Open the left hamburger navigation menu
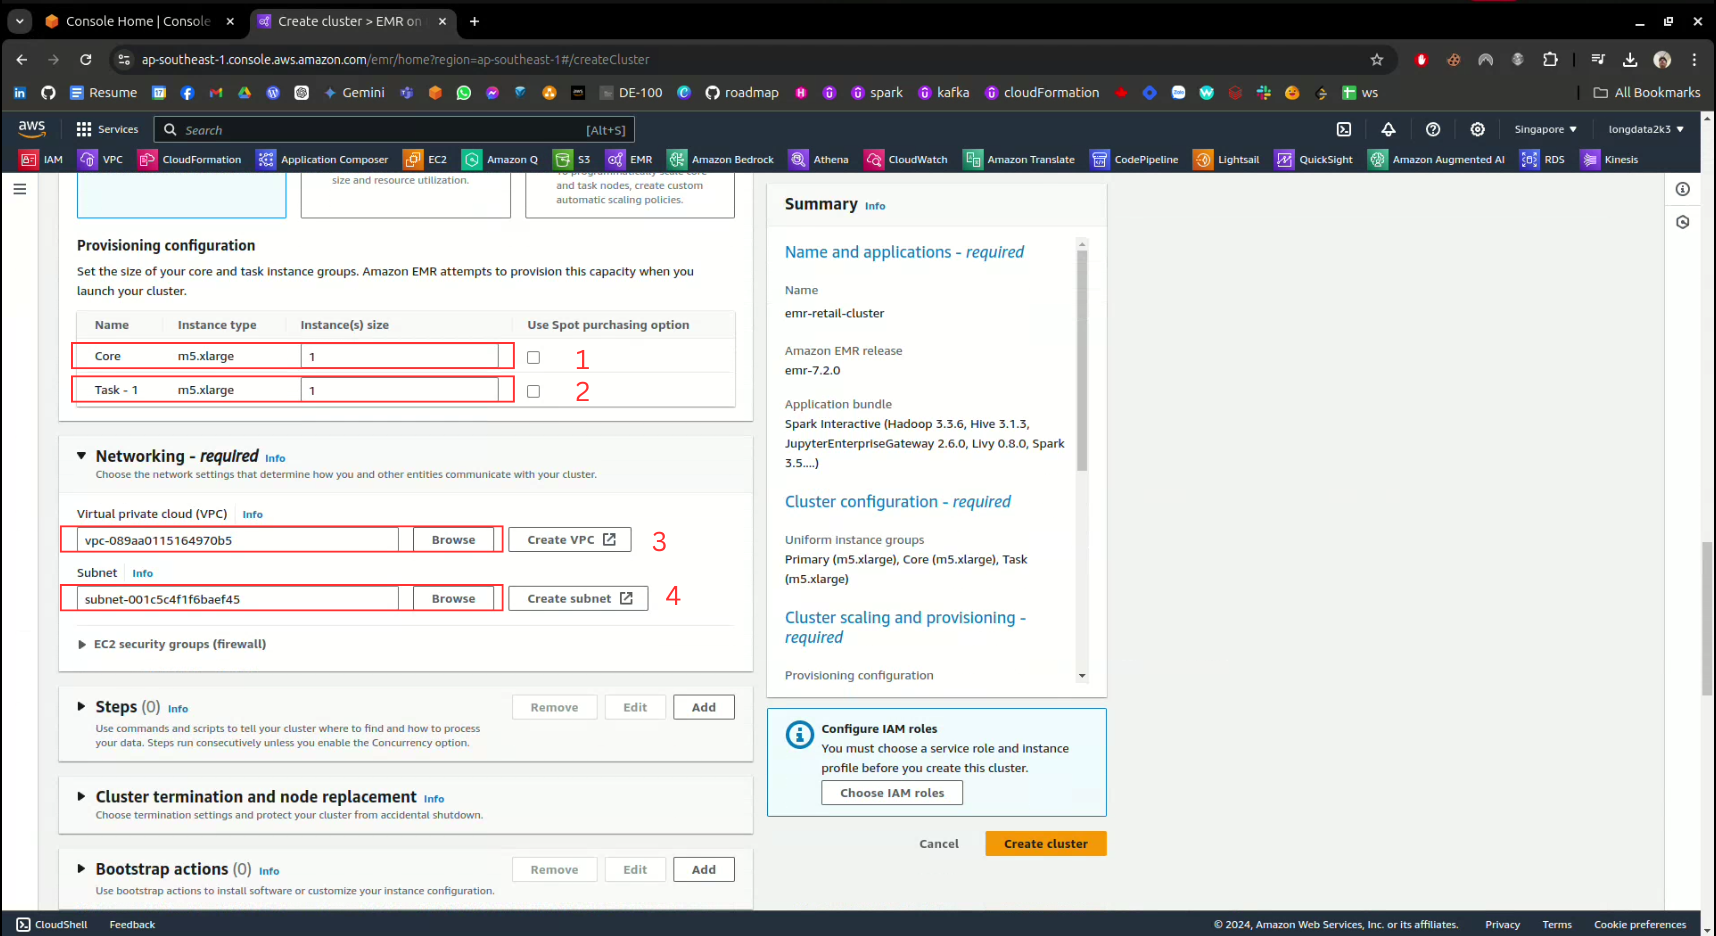The height and width of the screenshot is (936, 1716). (20, 189)
